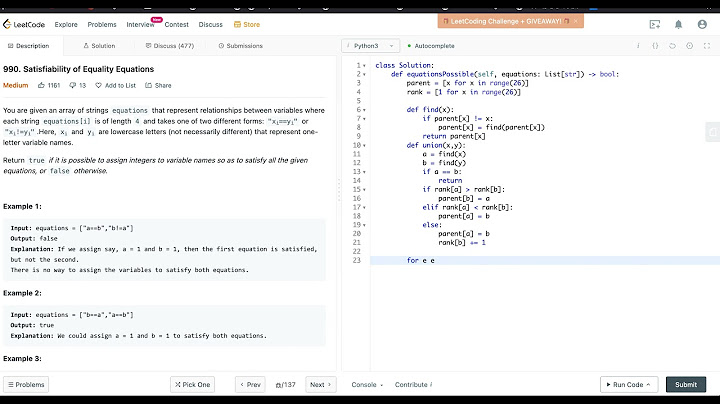Open the Discuss (477) tab

click(170, 46)
